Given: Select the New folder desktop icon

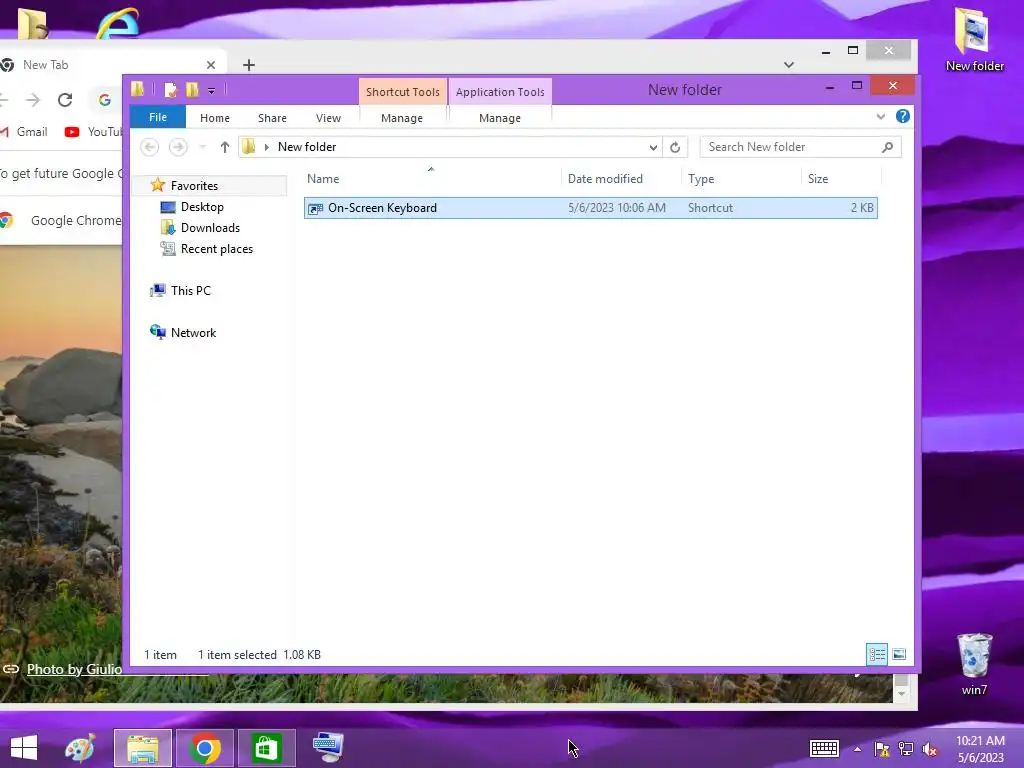Looking at the screenshot, I should pos(974,40).
